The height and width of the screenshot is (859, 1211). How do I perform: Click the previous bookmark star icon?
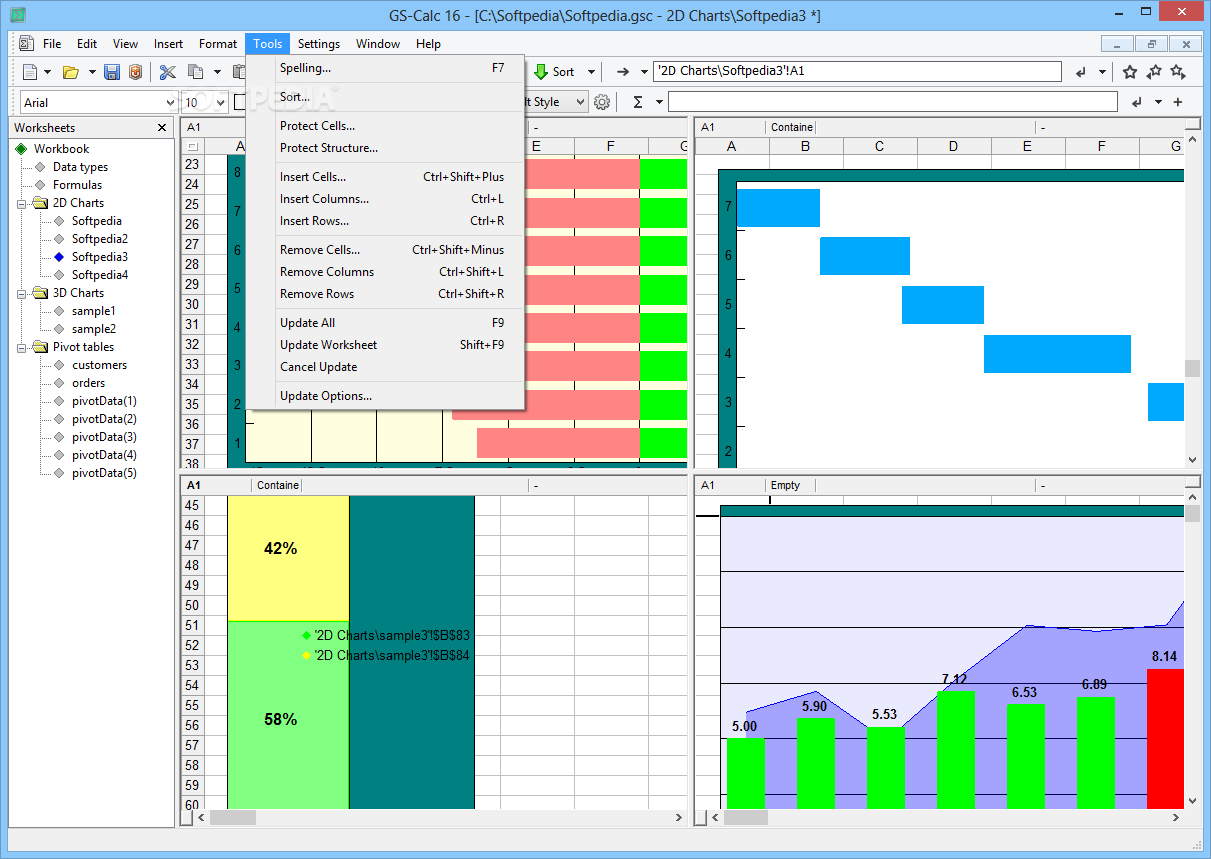(1154, 72)
